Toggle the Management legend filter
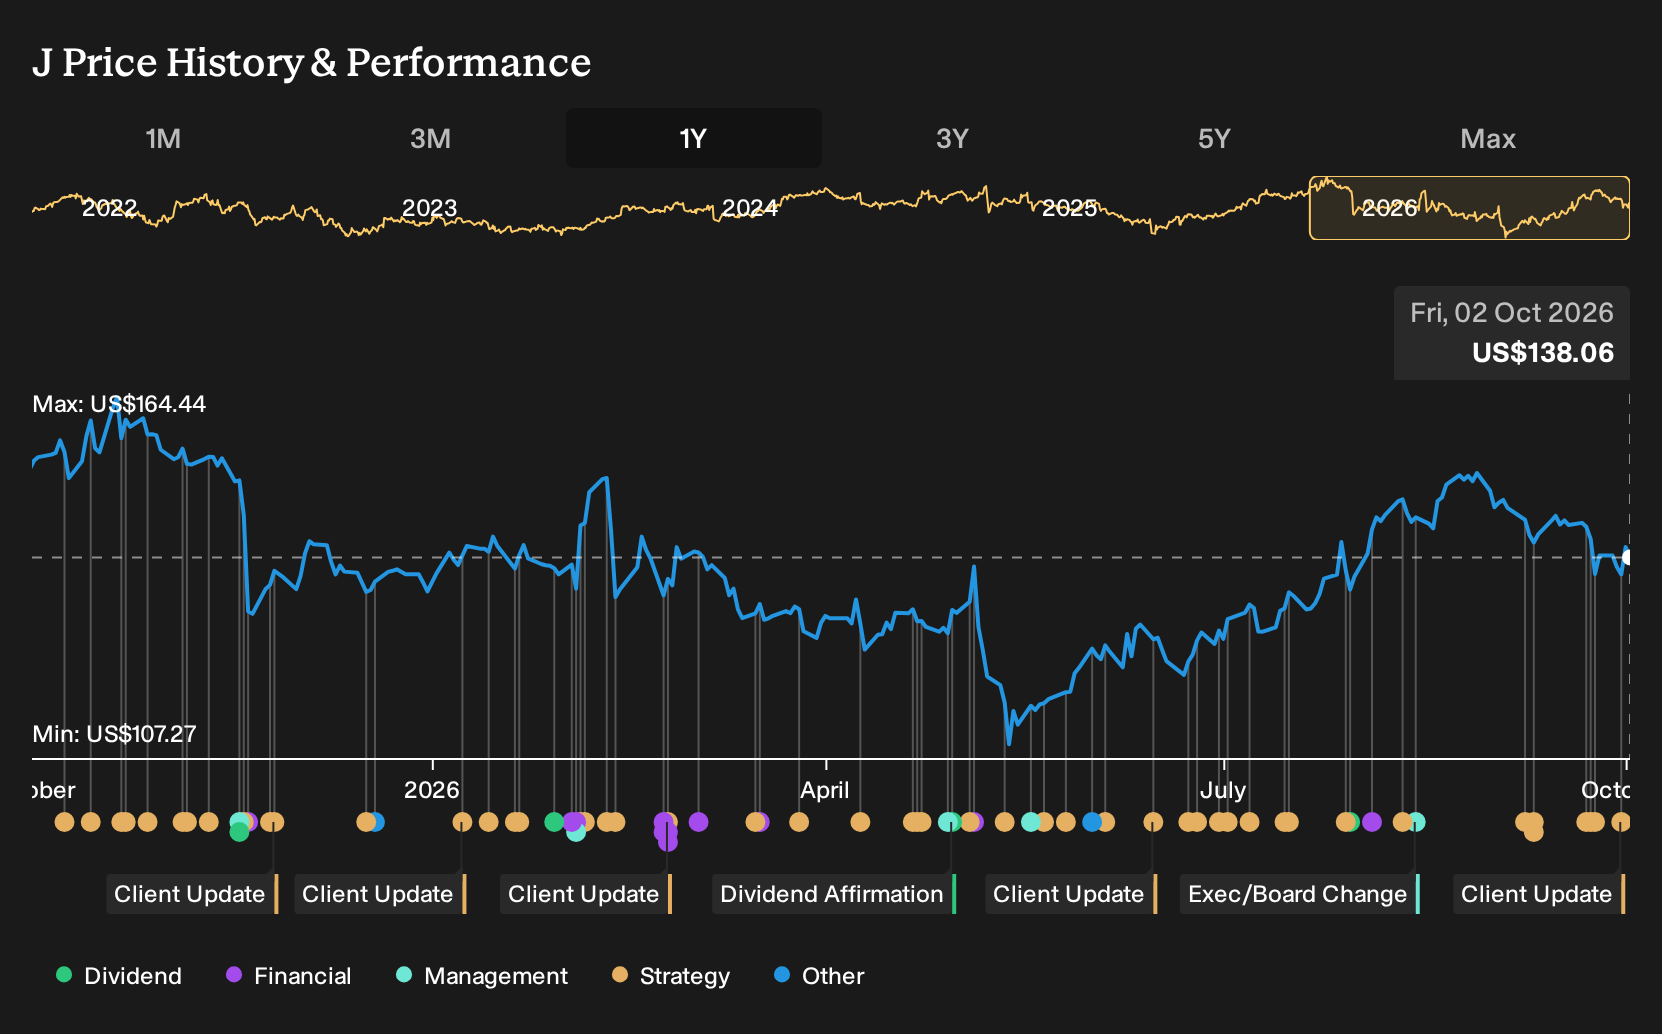This screenshot has height=1034, width=1662. click(481, 976)
